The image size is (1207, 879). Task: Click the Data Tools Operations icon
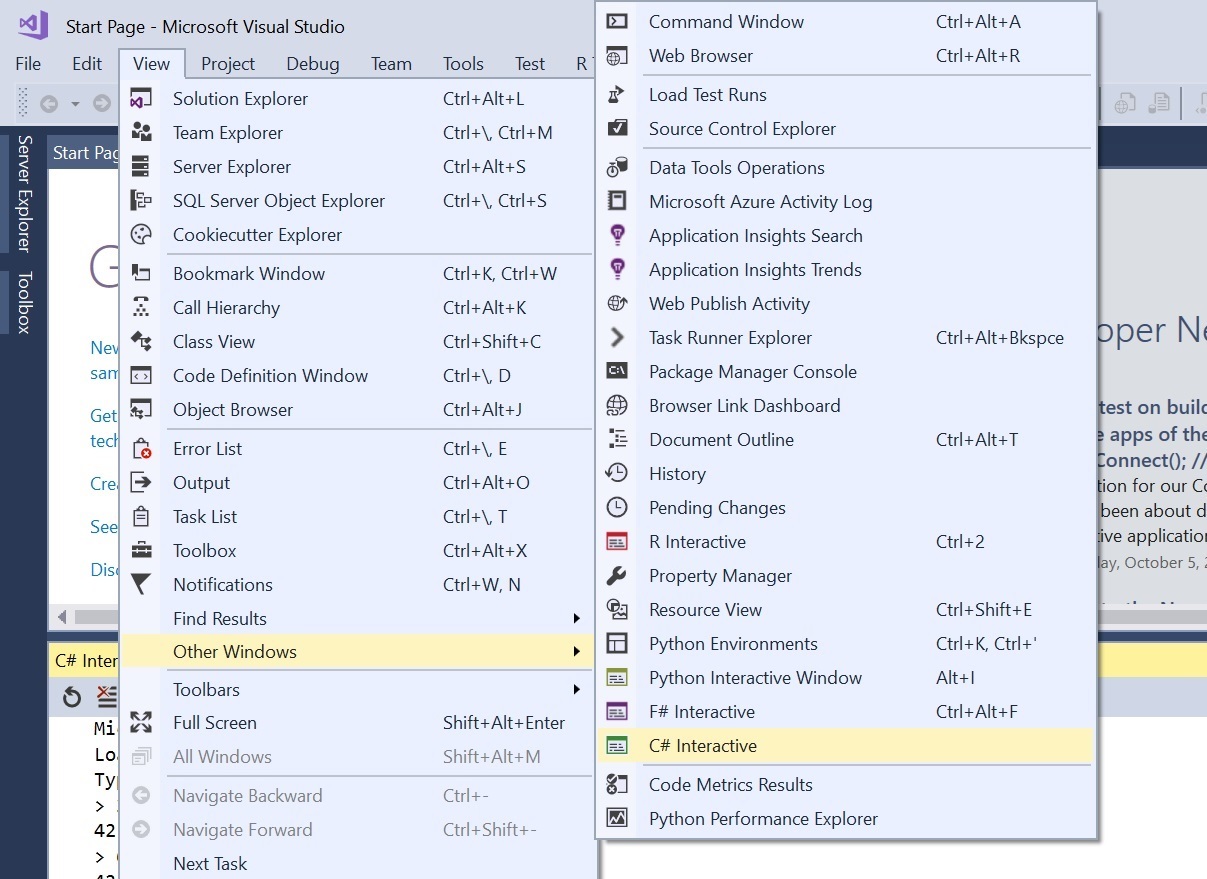click(618, 168)
